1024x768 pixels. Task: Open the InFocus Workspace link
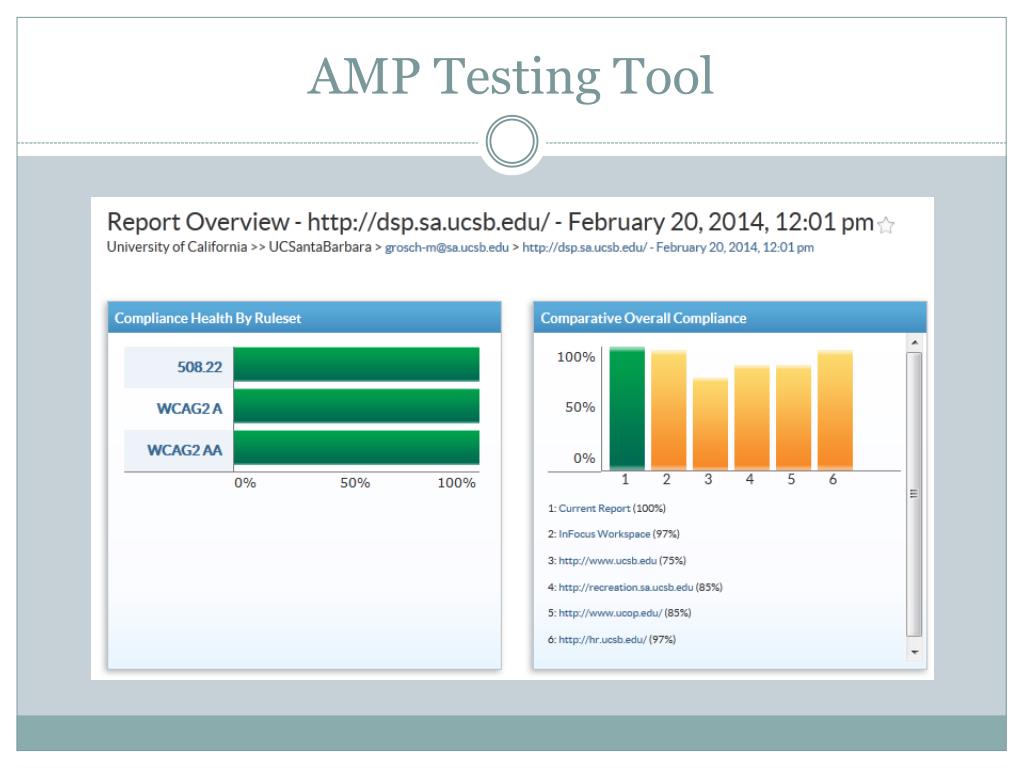(604, 534)
